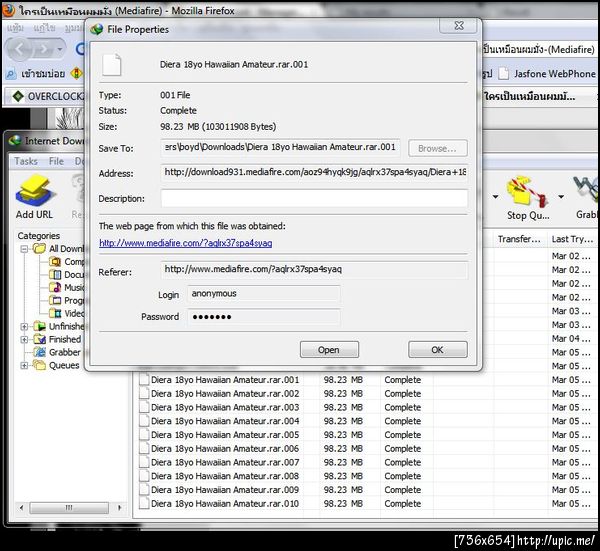Select download row ending in rar.002
This screenshot has height=551, width=600.
coord(367,394)
